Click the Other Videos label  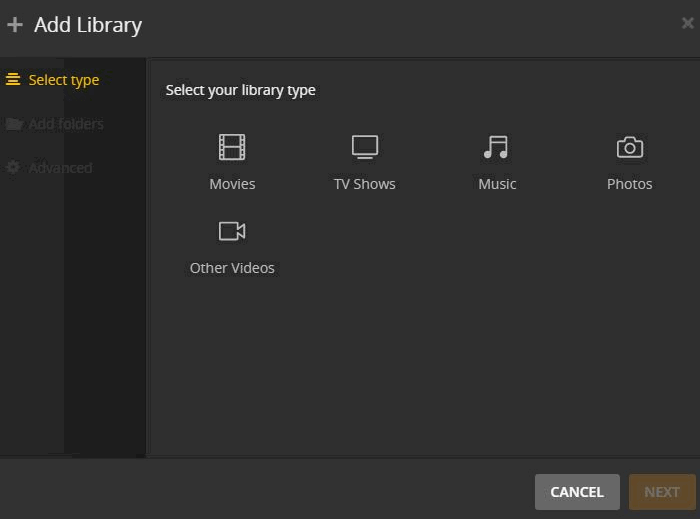pyautogui.click(x=232, y=268)
